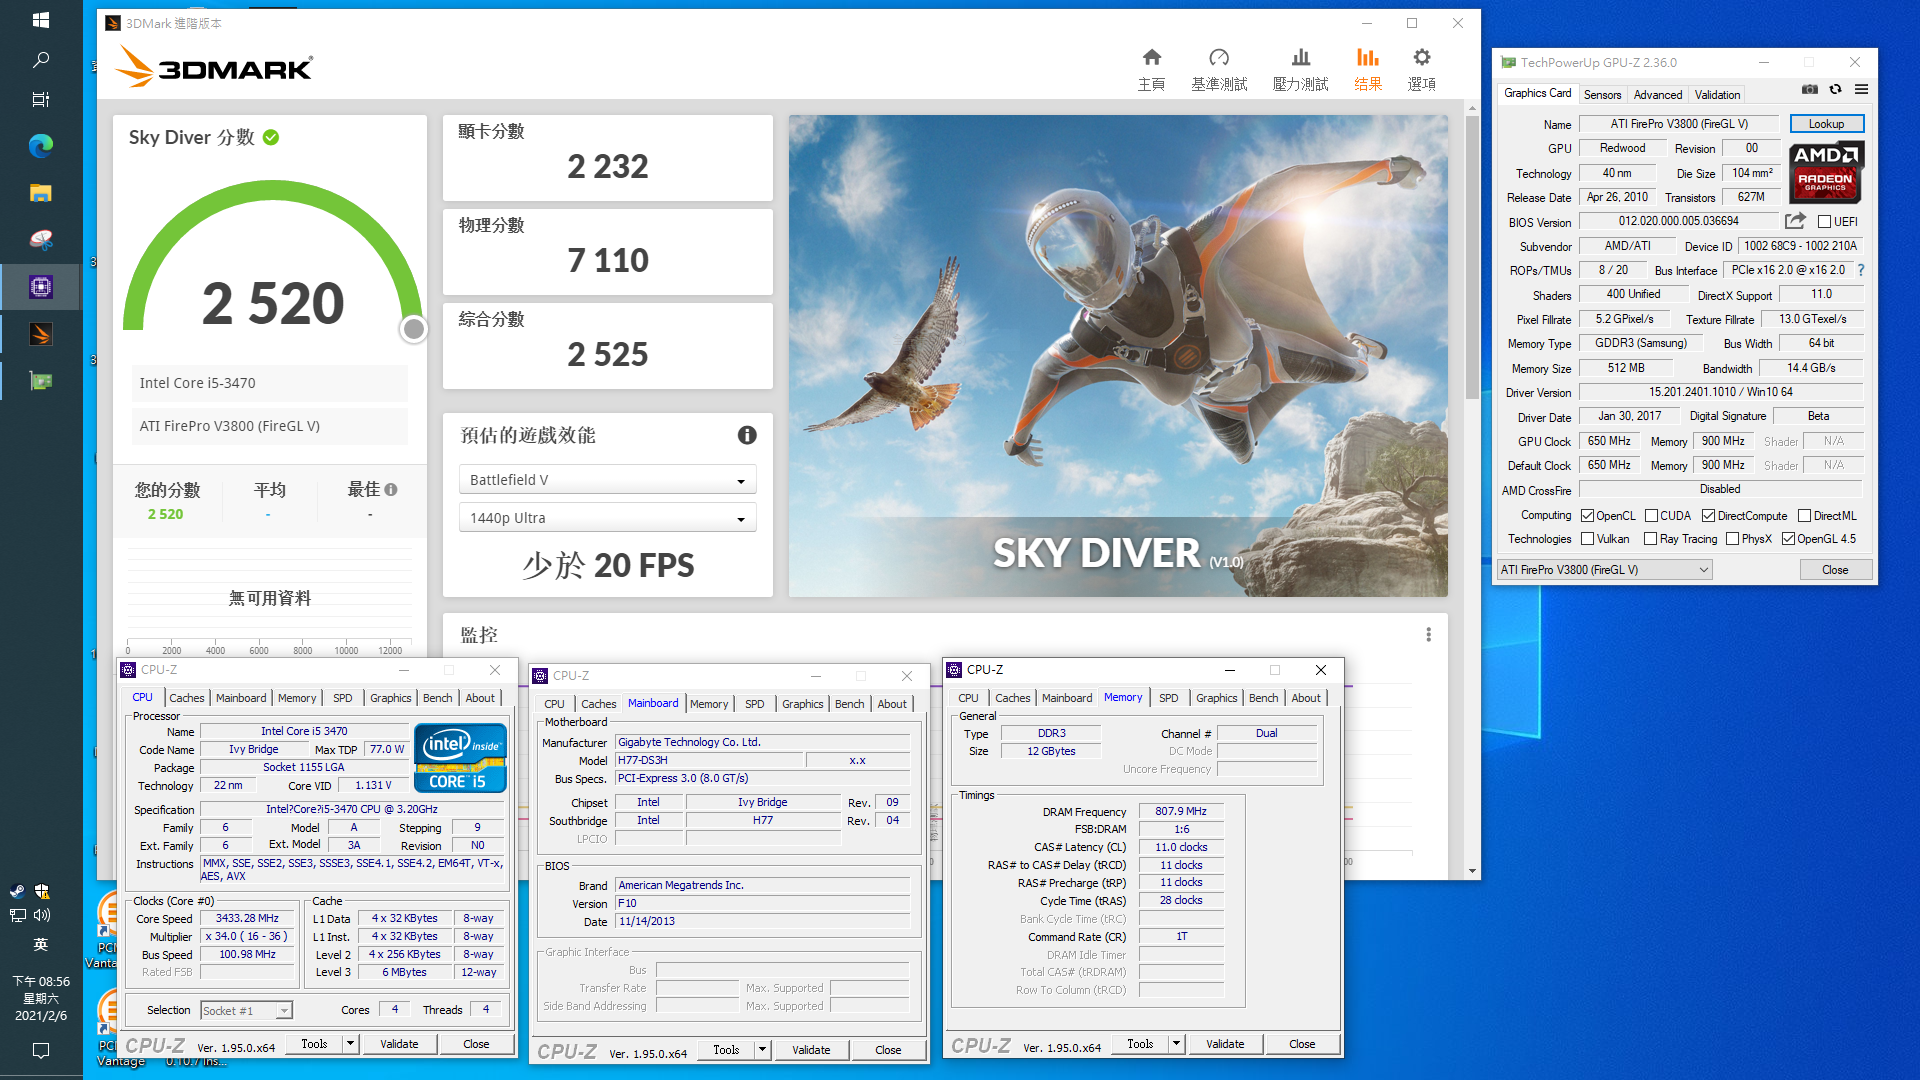The height and width of the screenshot is (1080, 1920).
Task: Click the 3DMark scrollbar down arrow
Action: (x=1472, y=871)
